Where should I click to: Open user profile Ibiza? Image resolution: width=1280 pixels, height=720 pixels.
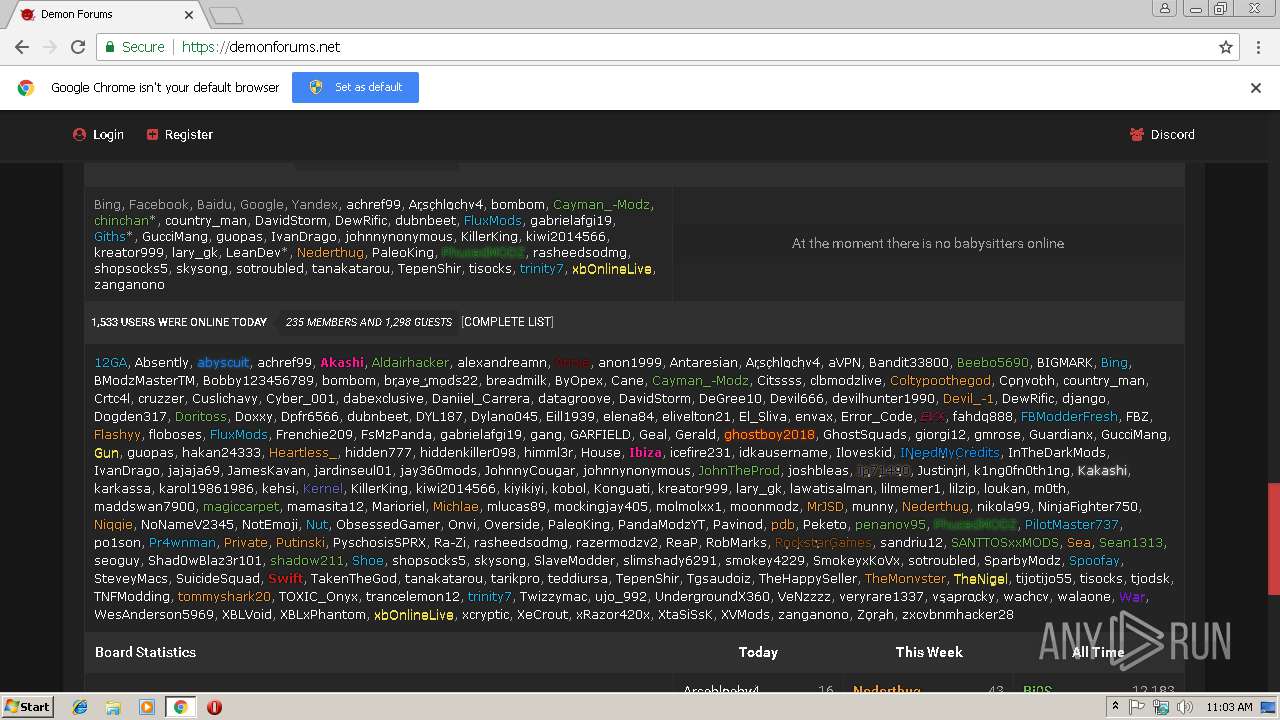645,453
